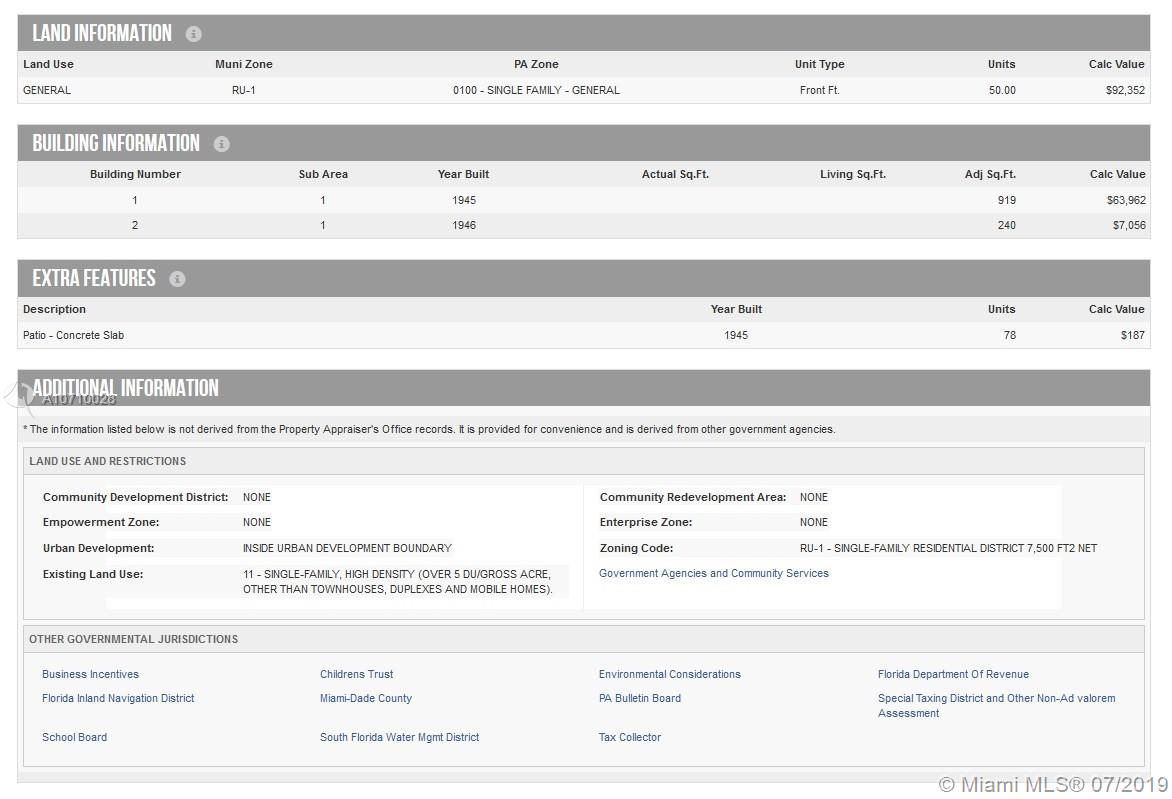Open South Florida Water Mgmt District link
Viewport: 1172px width, 799px height.
pos(399,738)
